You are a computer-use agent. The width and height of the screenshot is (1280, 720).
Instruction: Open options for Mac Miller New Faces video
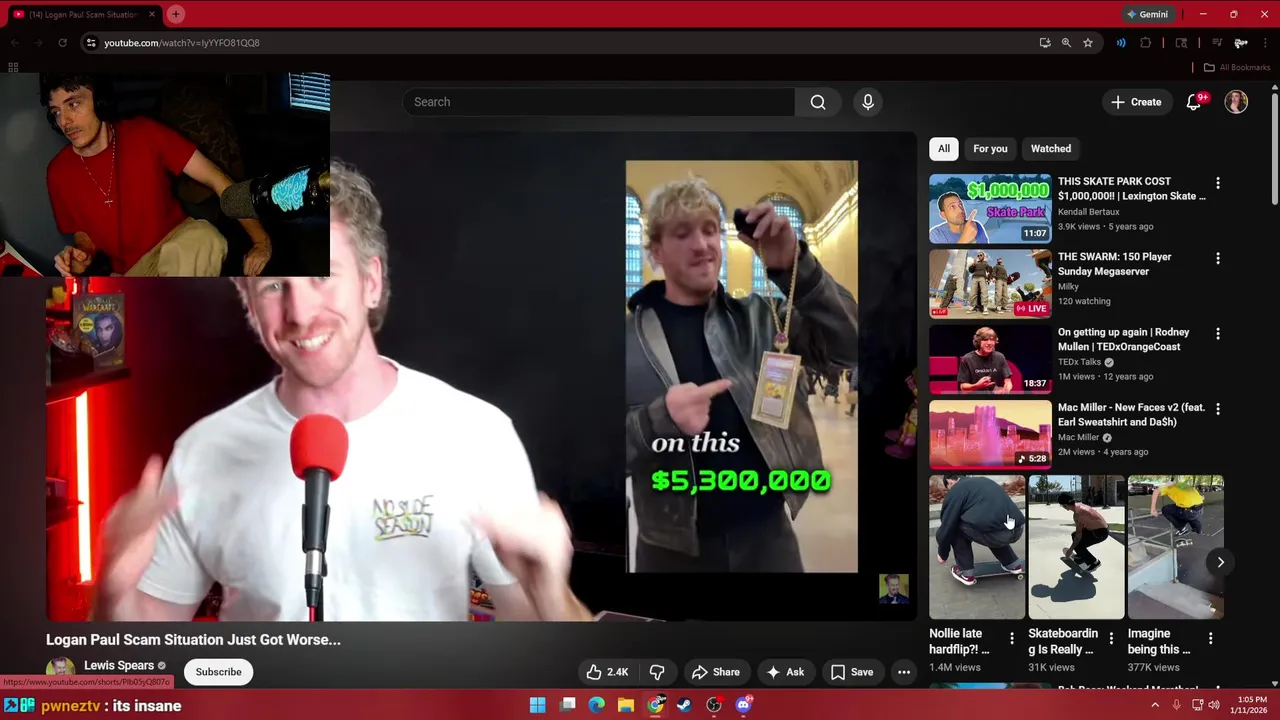pos(1217,408)
